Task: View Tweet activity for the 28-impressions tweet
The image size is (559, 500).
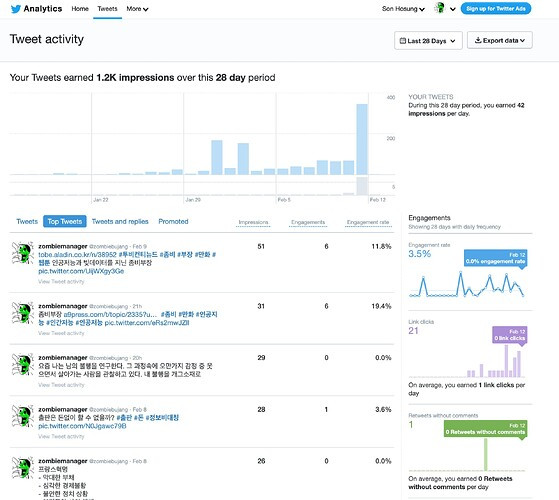Action: pyautogui.click(x=61, y=437)
